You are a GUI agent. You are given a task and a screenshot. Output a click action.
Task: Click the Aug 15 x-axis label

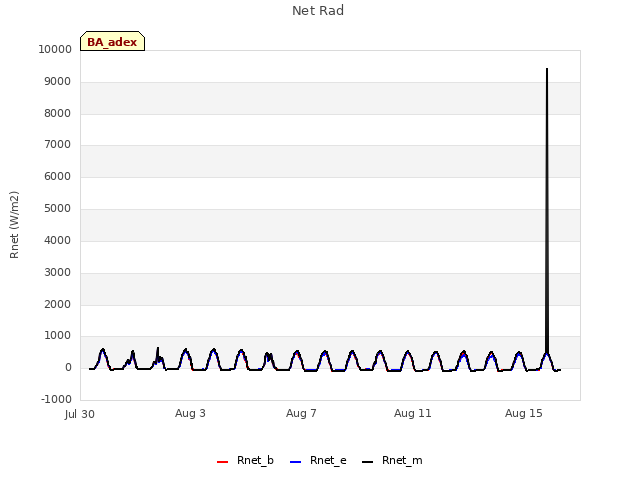coord(524,413)
